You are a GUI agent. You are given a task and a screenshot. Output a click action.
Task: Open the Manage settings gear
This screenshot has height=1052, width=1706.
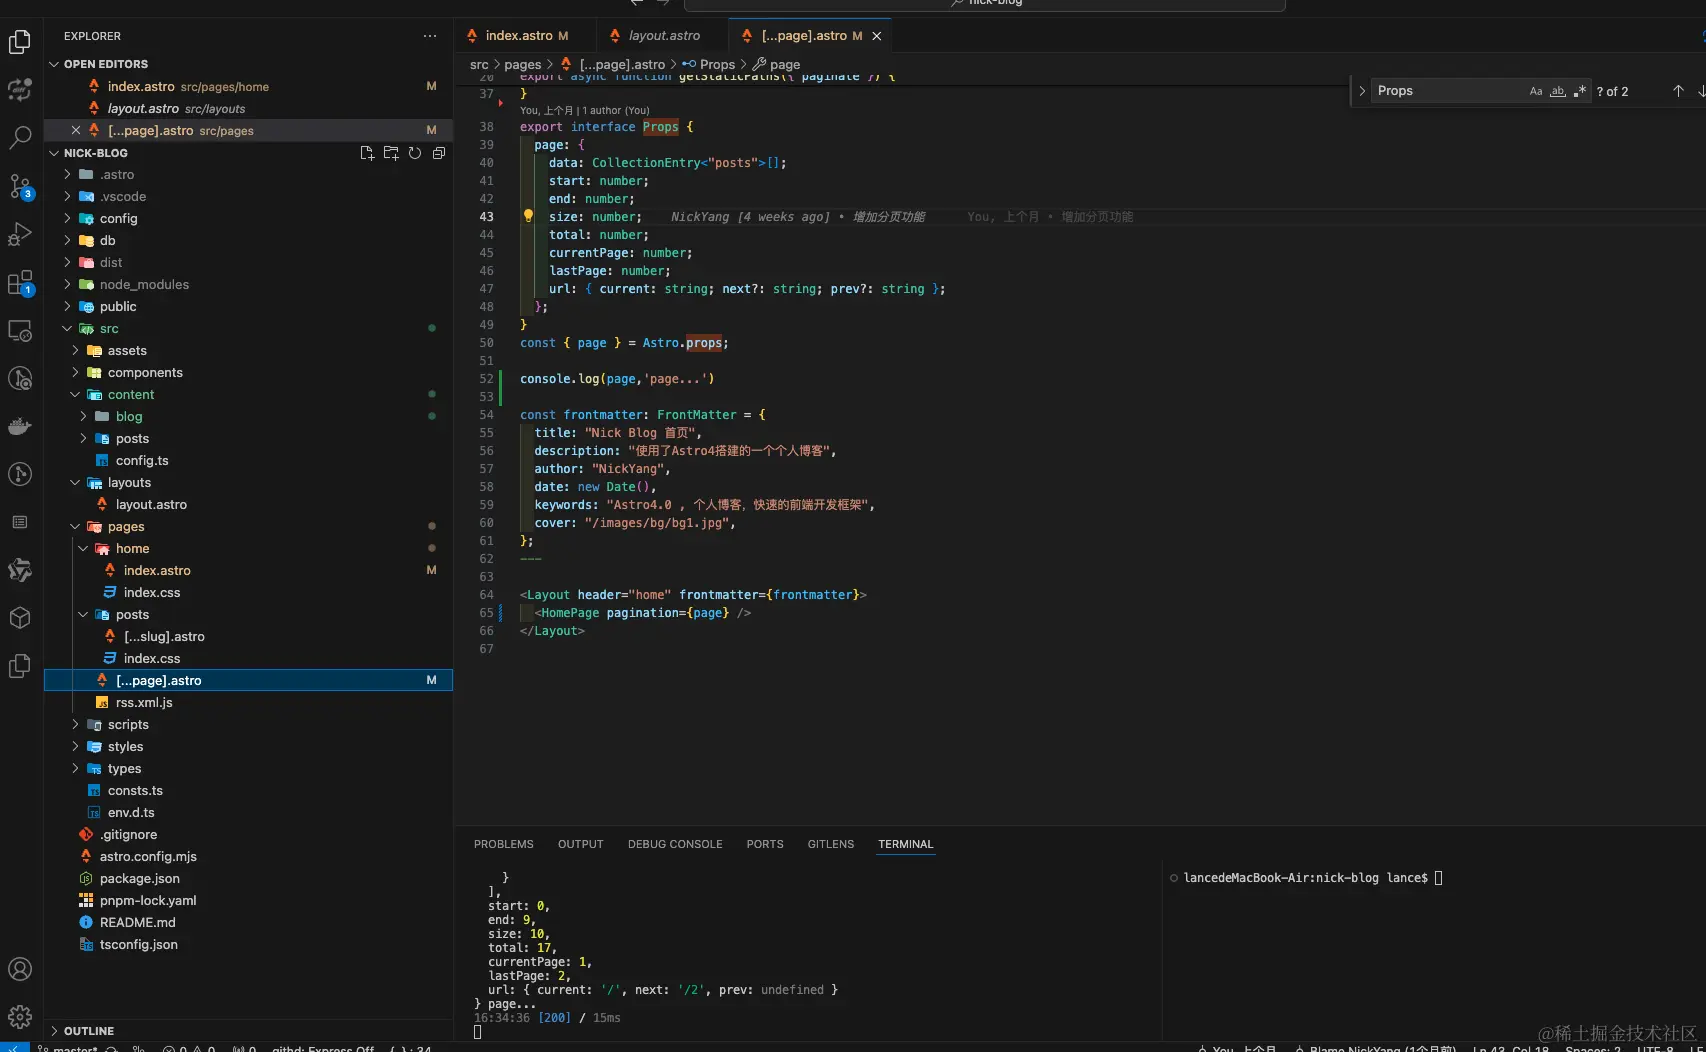click(x=20, y=1017)
